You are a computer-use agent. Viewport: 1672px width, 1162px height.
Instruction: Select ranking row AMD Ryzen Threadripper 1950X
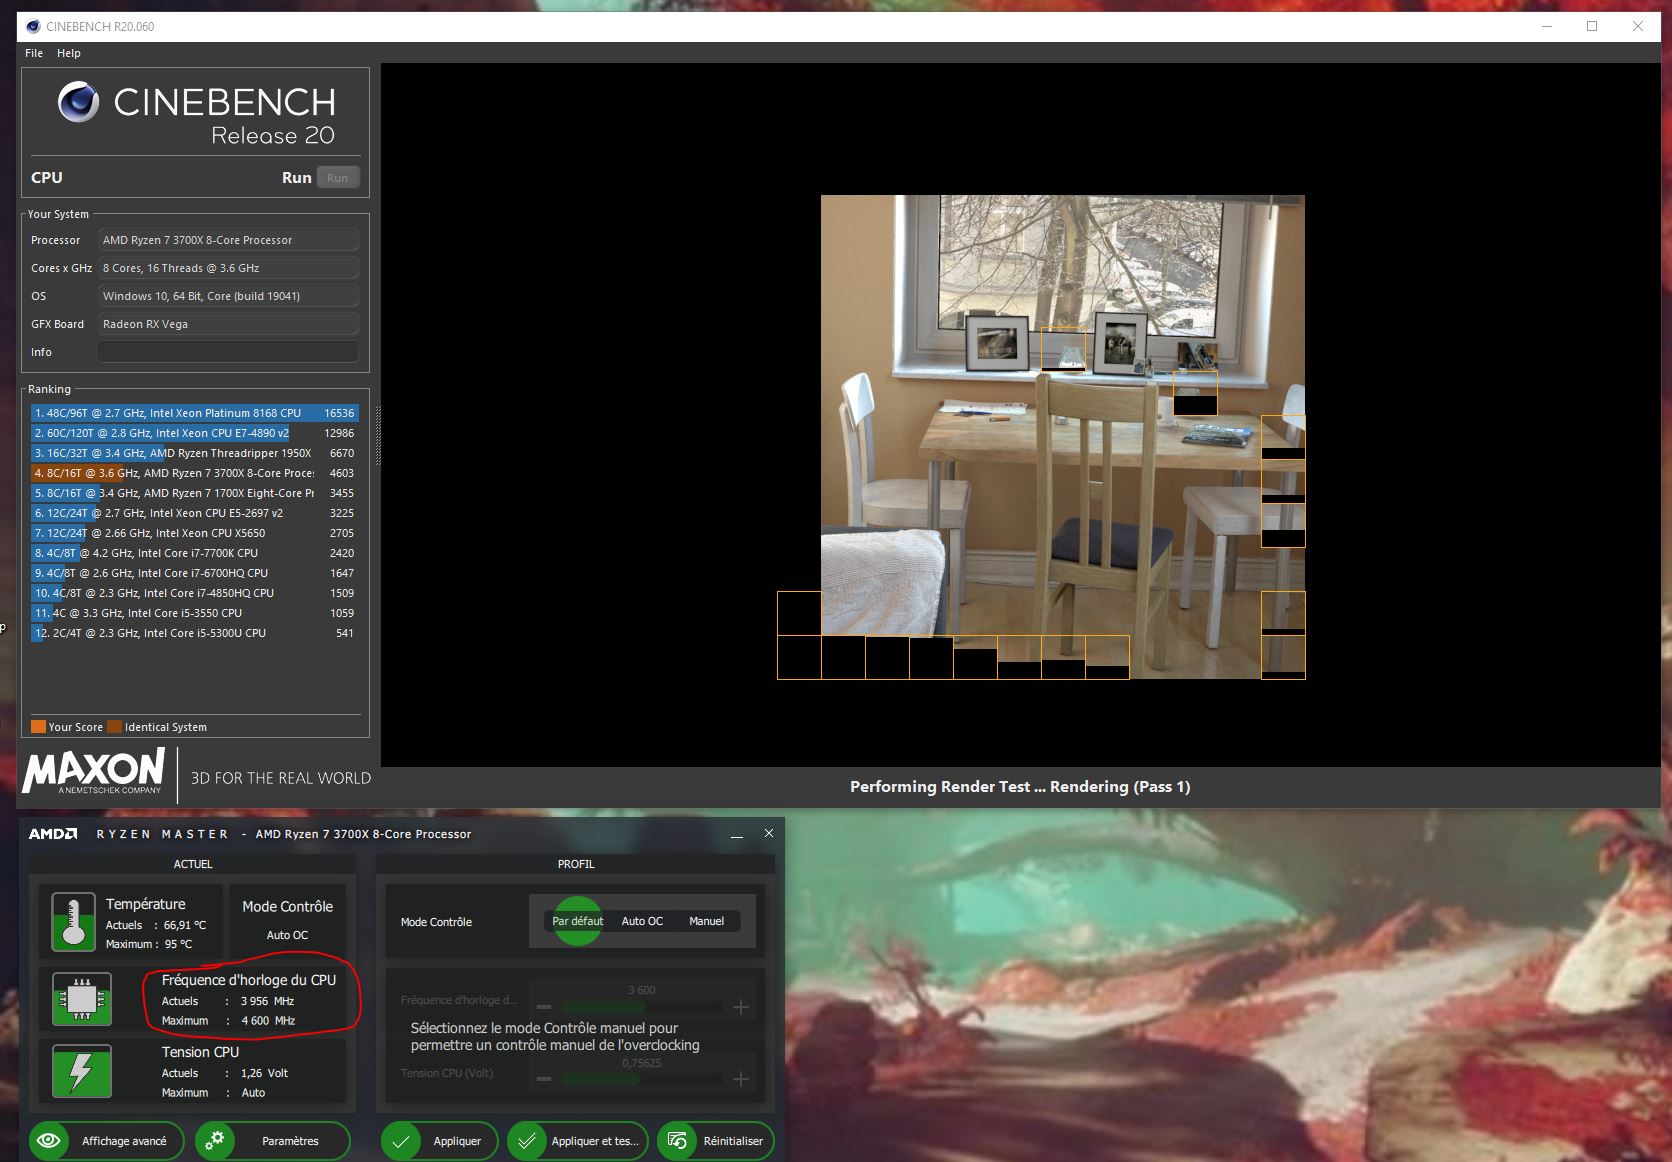pyautogui.click(x=195, y=453)
